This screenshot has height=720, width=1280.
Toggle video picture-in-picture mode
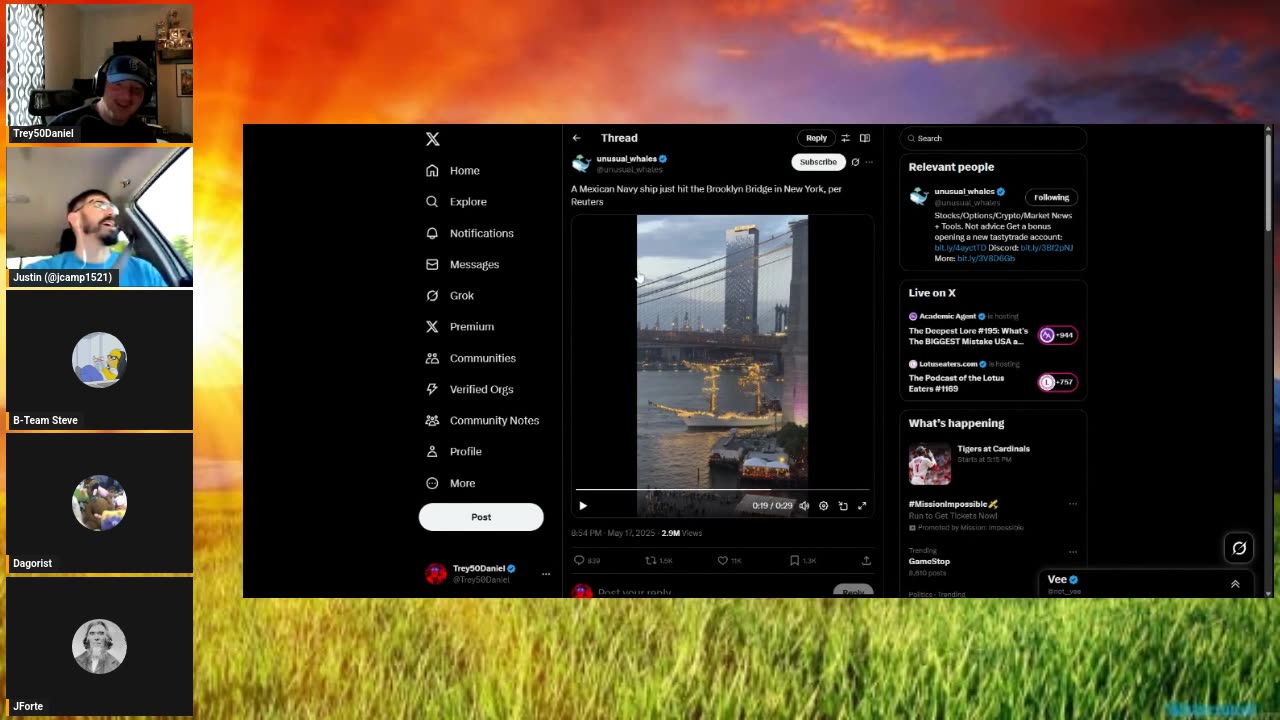(843, 506)
